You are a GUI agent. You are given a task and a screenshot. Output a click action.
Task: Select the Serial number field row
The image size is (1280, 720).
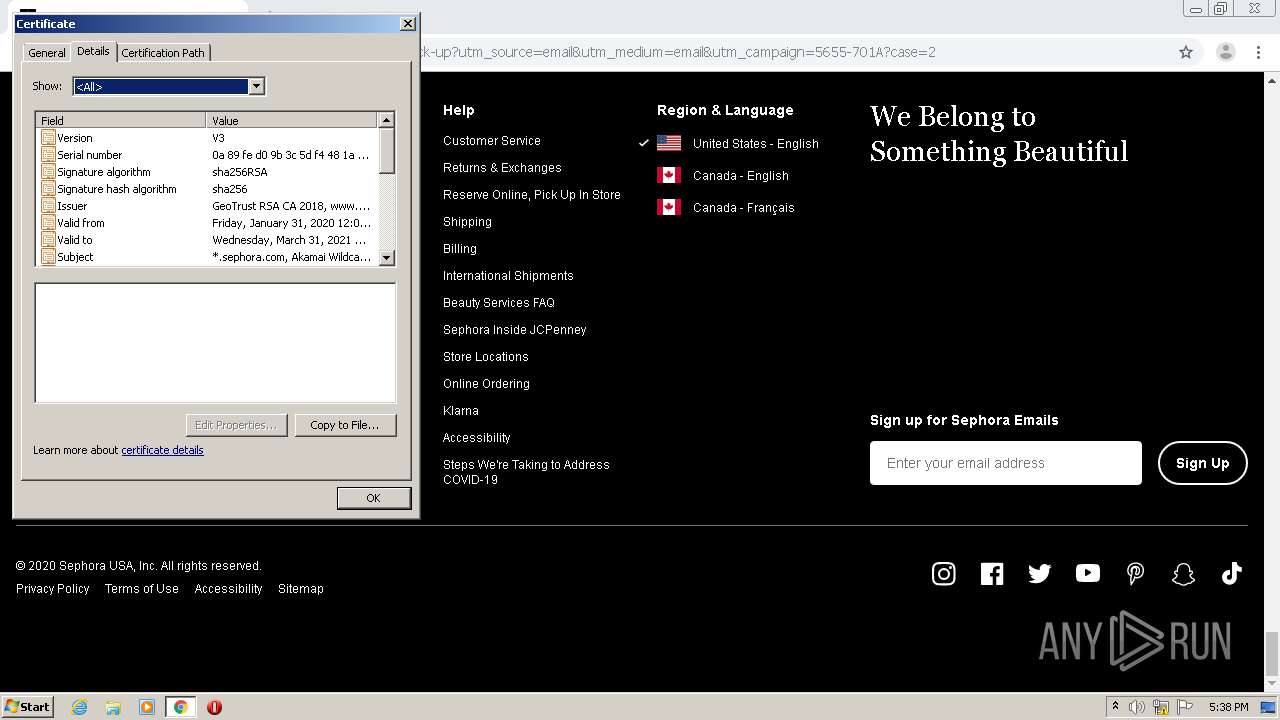coord(207,155)
